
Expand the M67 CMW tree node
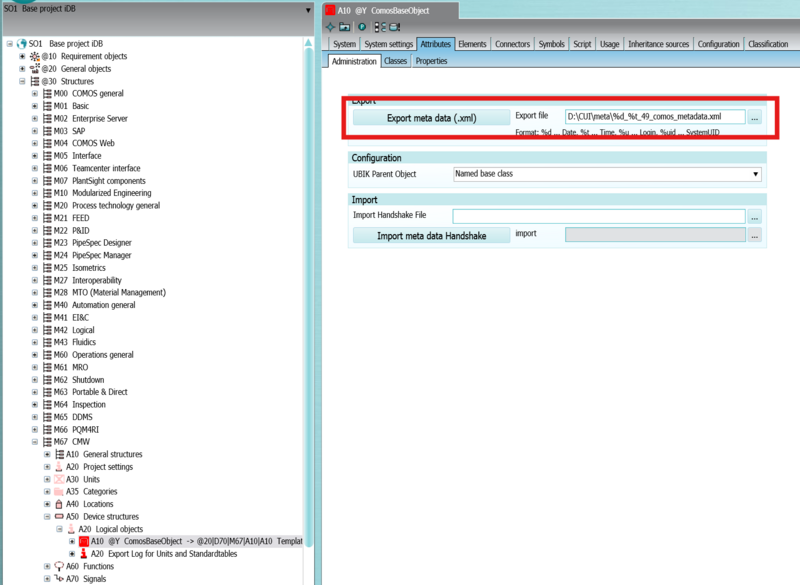click(33, 441)
